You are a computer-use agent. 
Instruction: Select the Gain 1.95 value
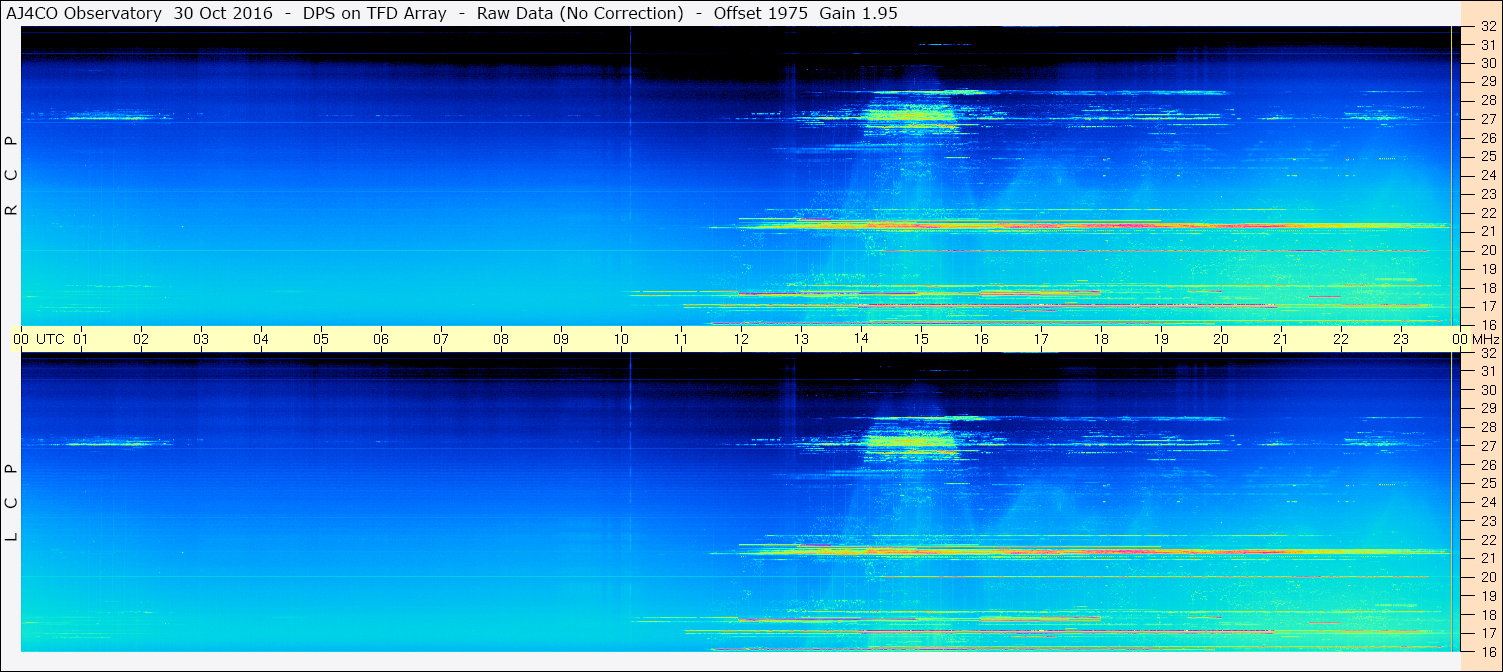pos(858,13)
